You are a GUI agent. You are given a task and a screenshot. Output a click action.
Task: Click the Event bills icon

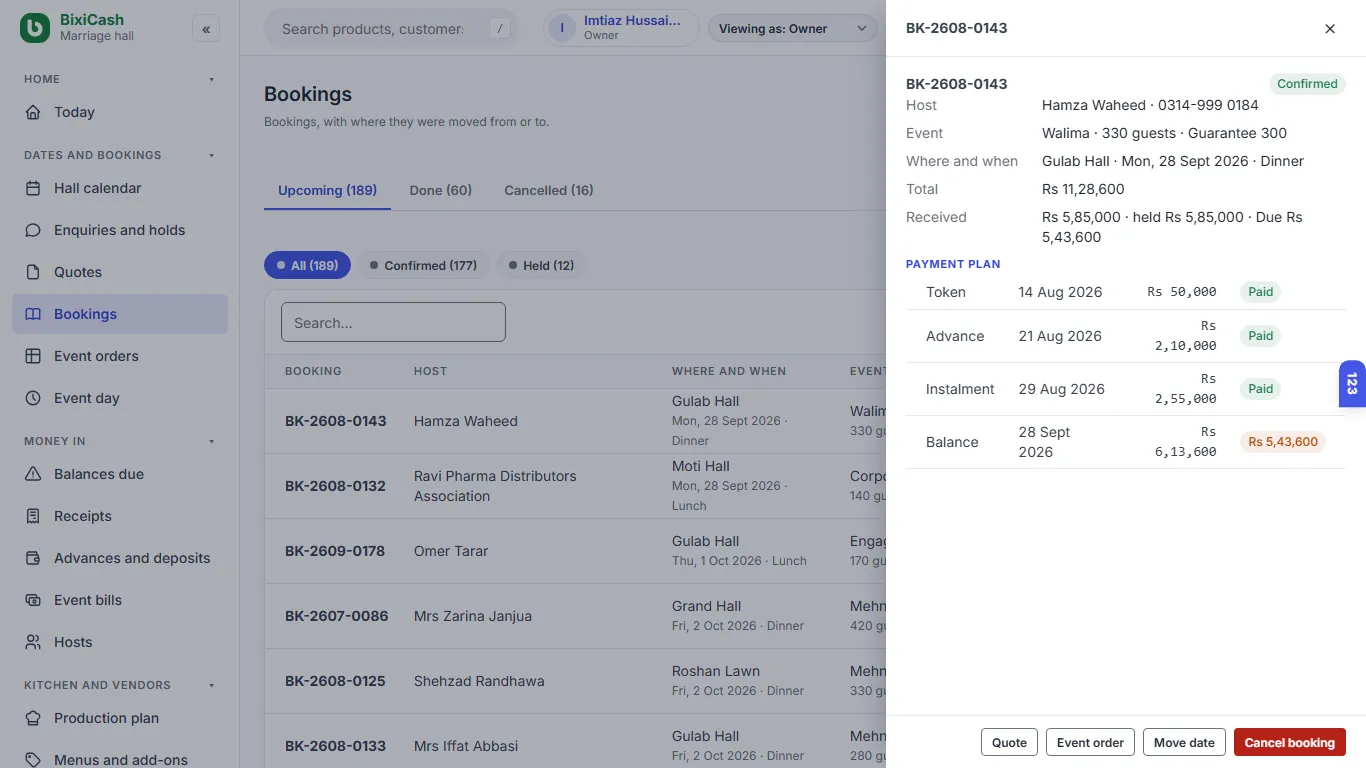coord(33,600)
